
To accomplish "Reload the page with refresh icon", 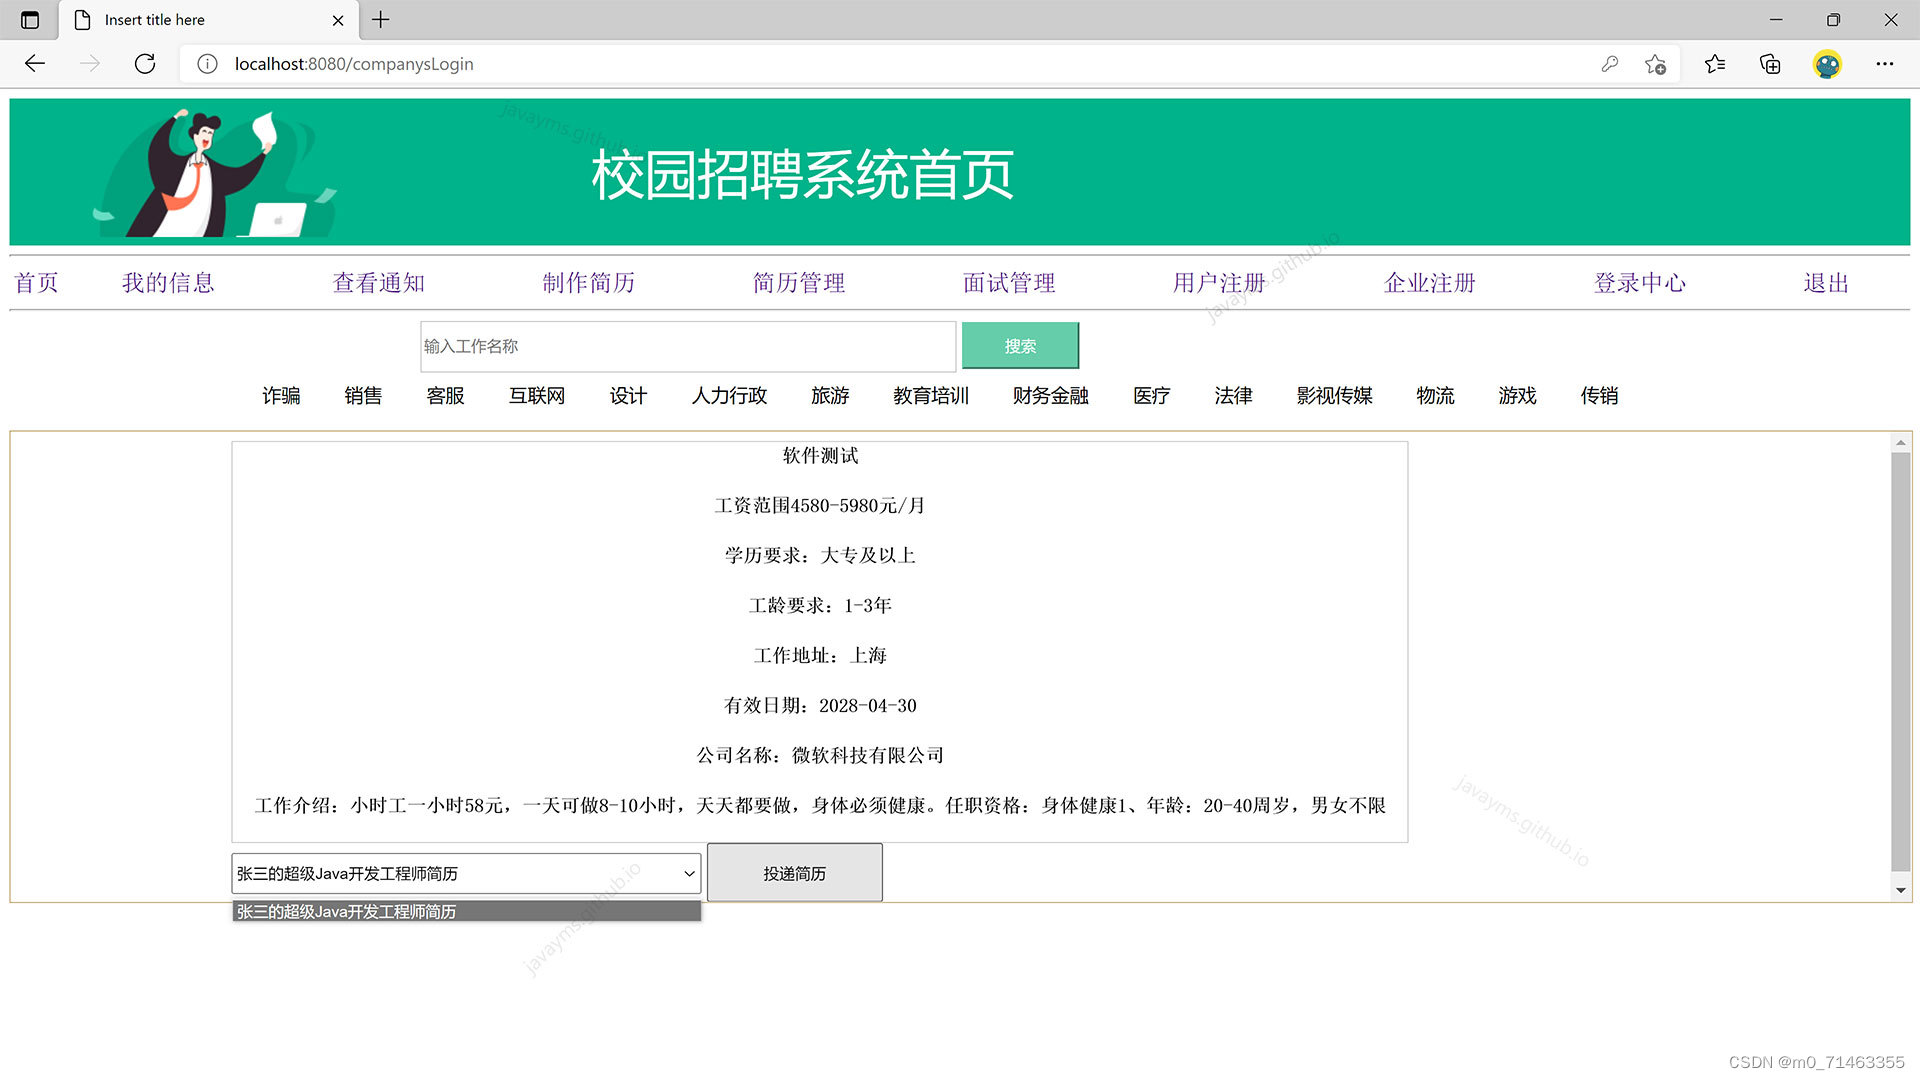I will [145, 64].
